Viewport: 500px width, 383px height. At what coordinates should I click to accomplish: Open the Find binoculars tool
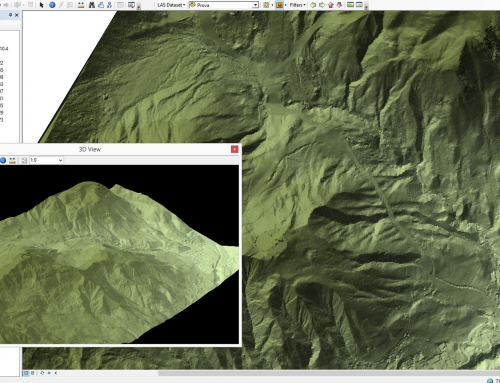pyautogui.click(x=92, y=5)
